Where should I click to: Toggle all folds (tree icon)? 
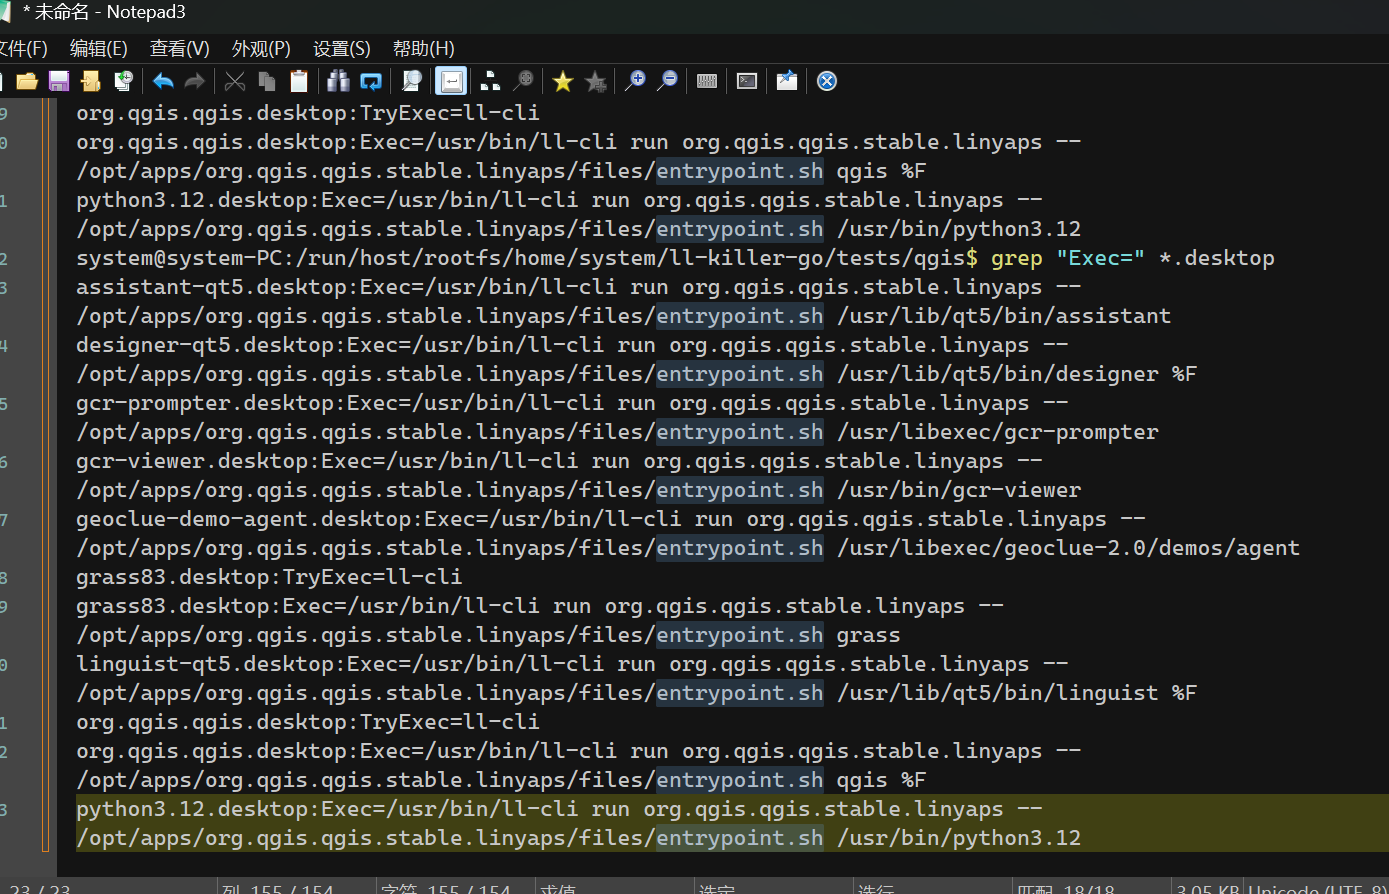click(x=491, y=81)
